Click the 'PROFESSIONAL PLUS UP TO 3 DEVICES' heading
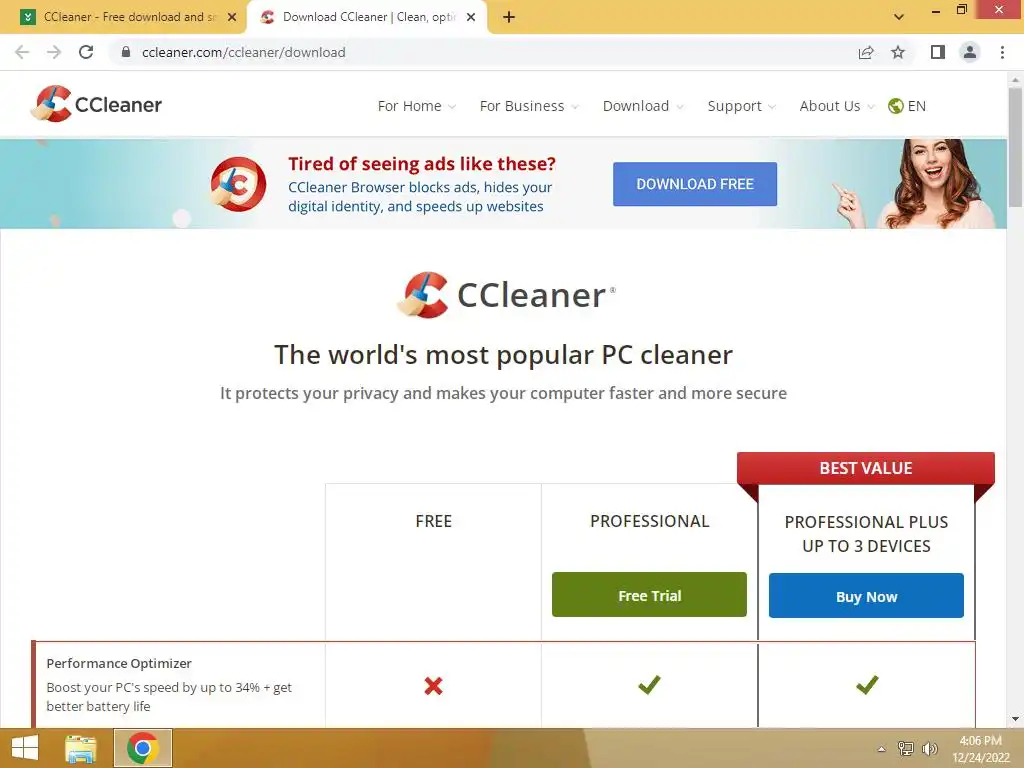1024x768 pixels. [867, 534]
